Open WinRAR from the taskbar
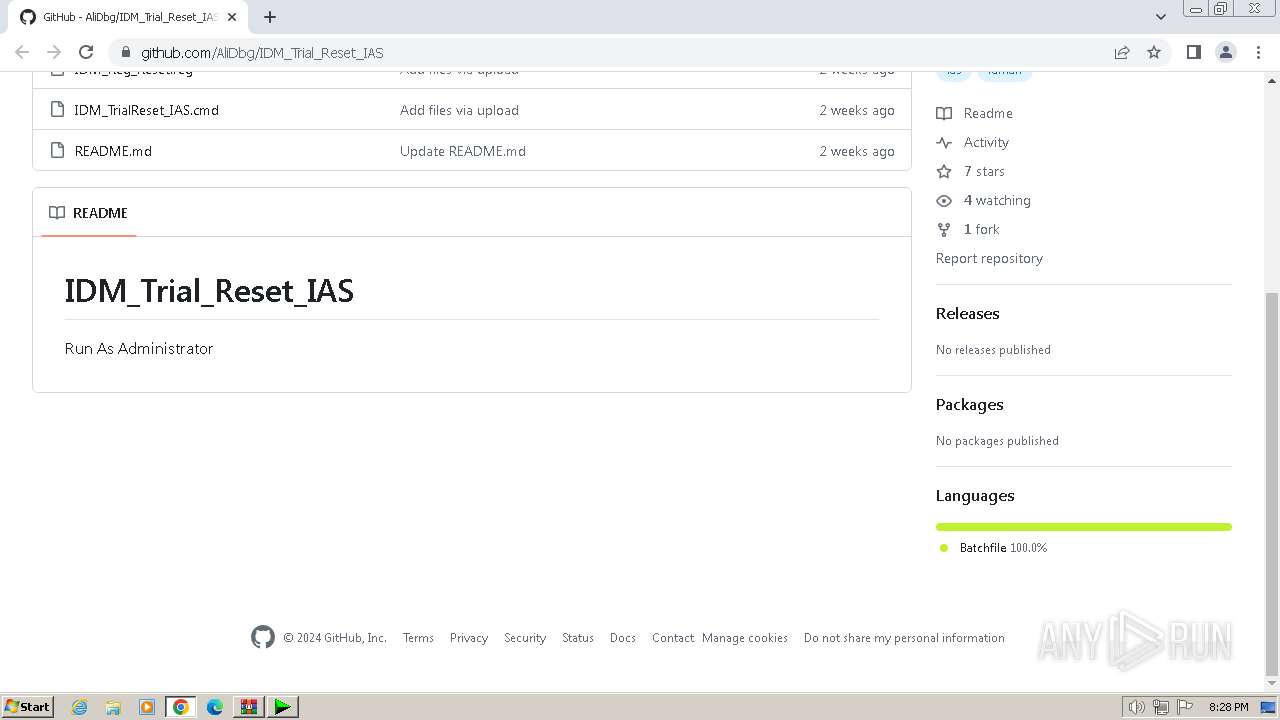Image resolution: width=1280 pixels, height=720 pixels. [x=249, y=707]
